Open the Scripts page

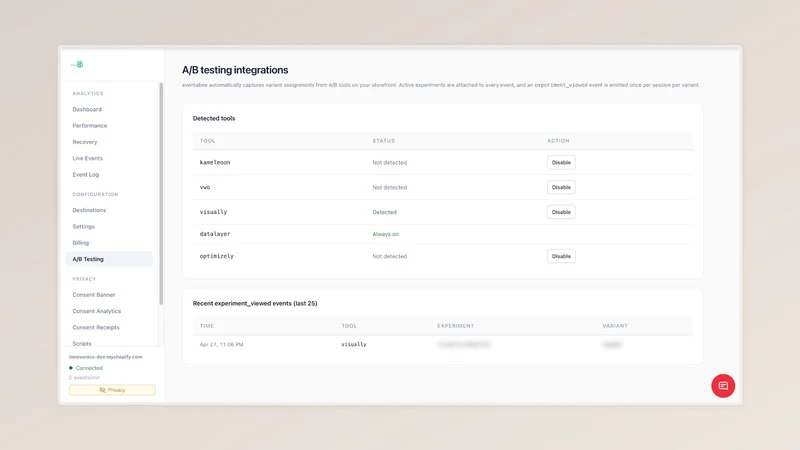coord(82,343)
